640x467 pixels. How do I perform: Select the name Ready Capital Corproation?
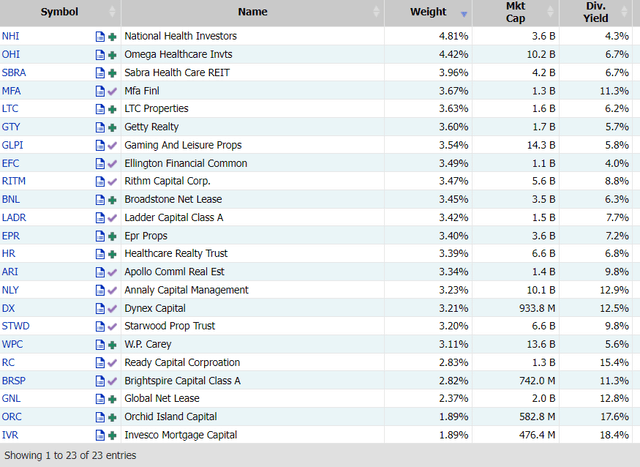[x=182, y=362]
